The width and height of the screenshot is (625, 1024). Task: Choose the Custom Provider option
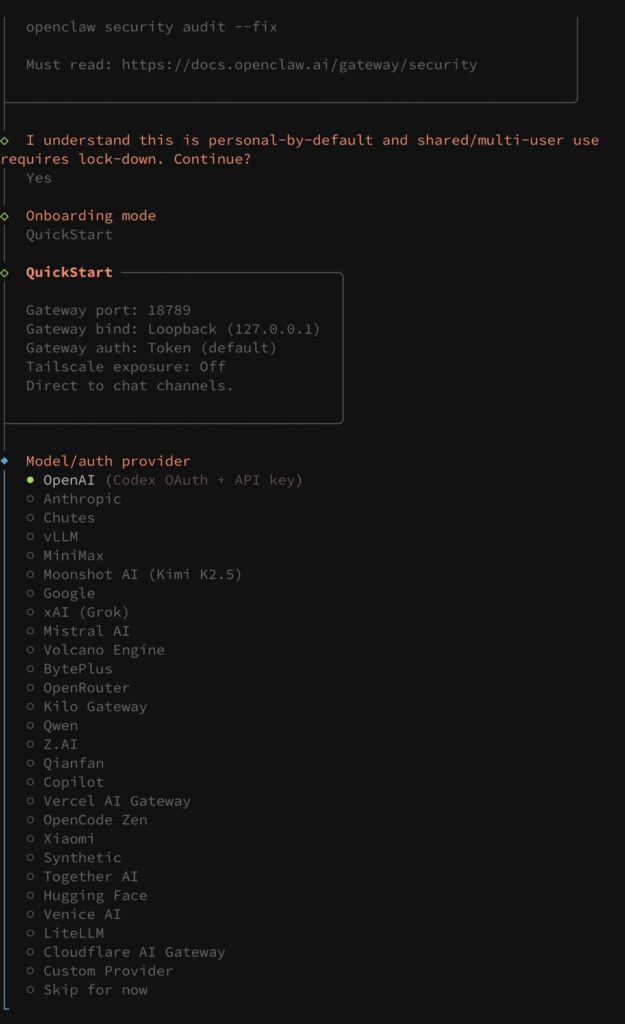107,971
